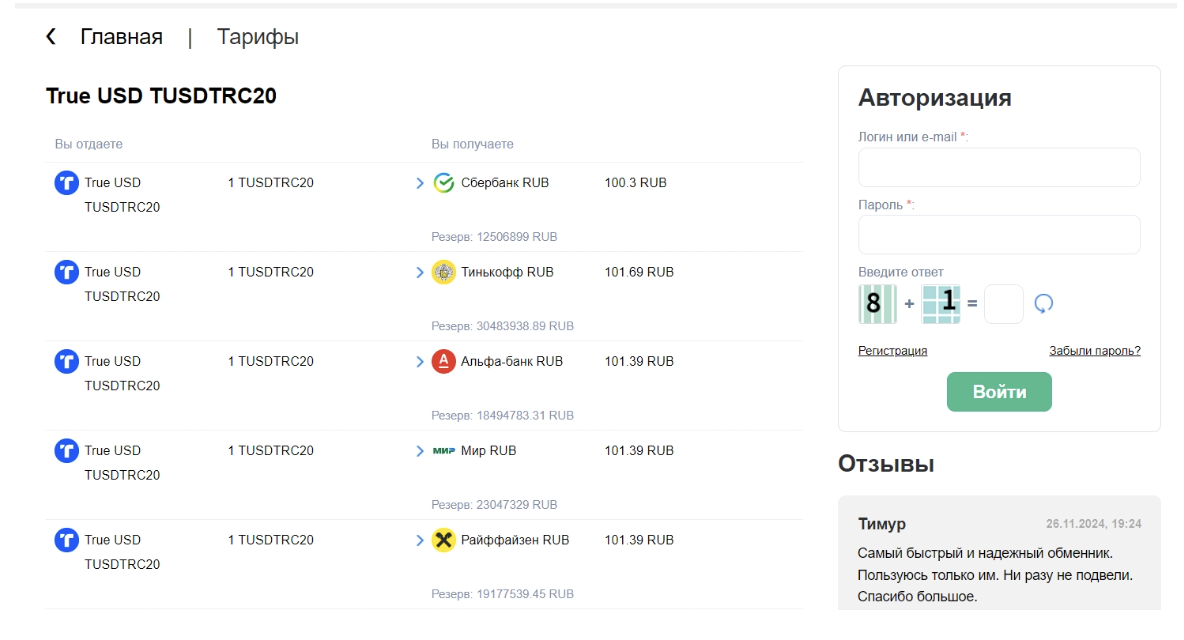The image size is (1184, 640).
Task: Click the captcha answer box
Action: coord(1003,304)
